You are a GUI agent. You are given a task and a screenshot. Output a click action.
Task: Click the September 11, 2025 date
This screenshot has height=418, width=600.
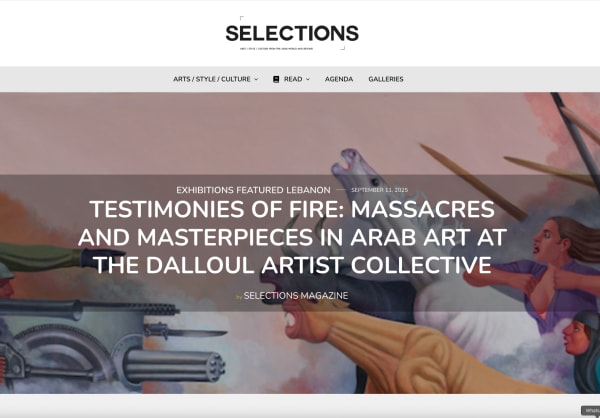[x=380, y=190]
